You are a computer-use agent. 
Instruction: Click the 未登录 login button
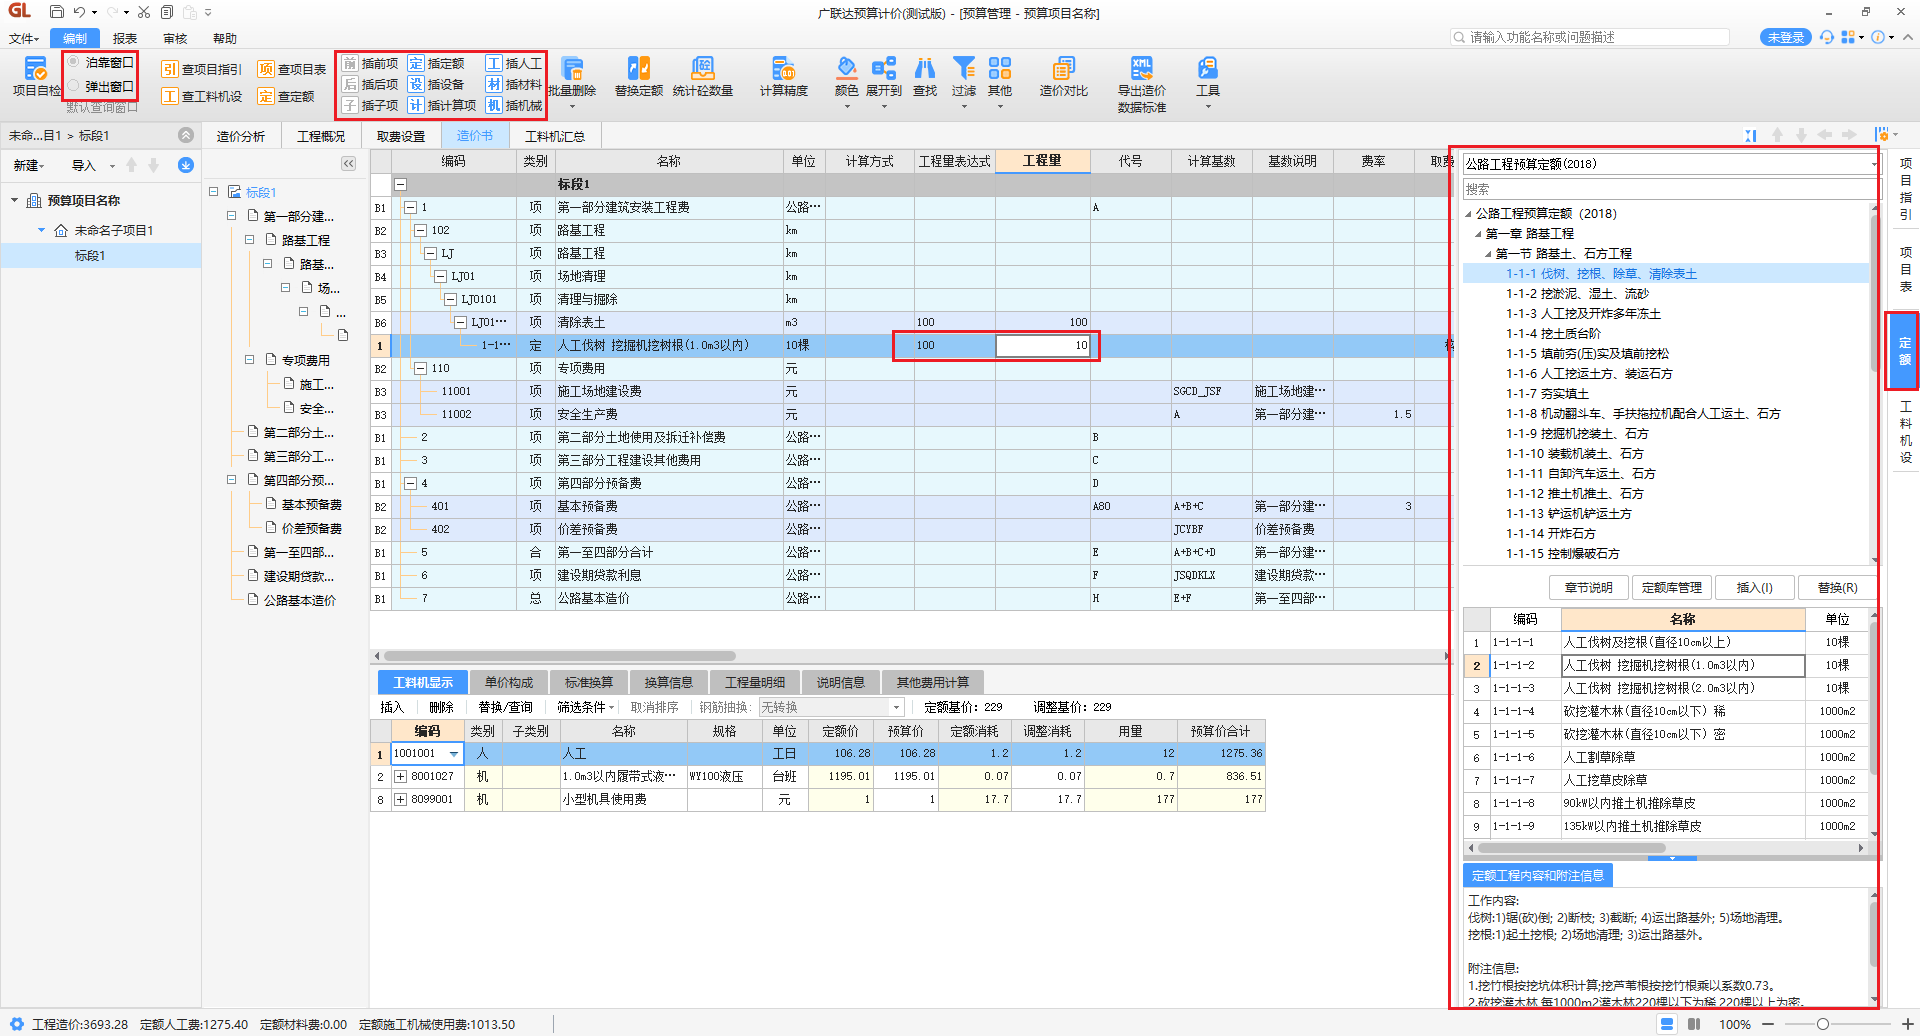(x=1786, y=37)
